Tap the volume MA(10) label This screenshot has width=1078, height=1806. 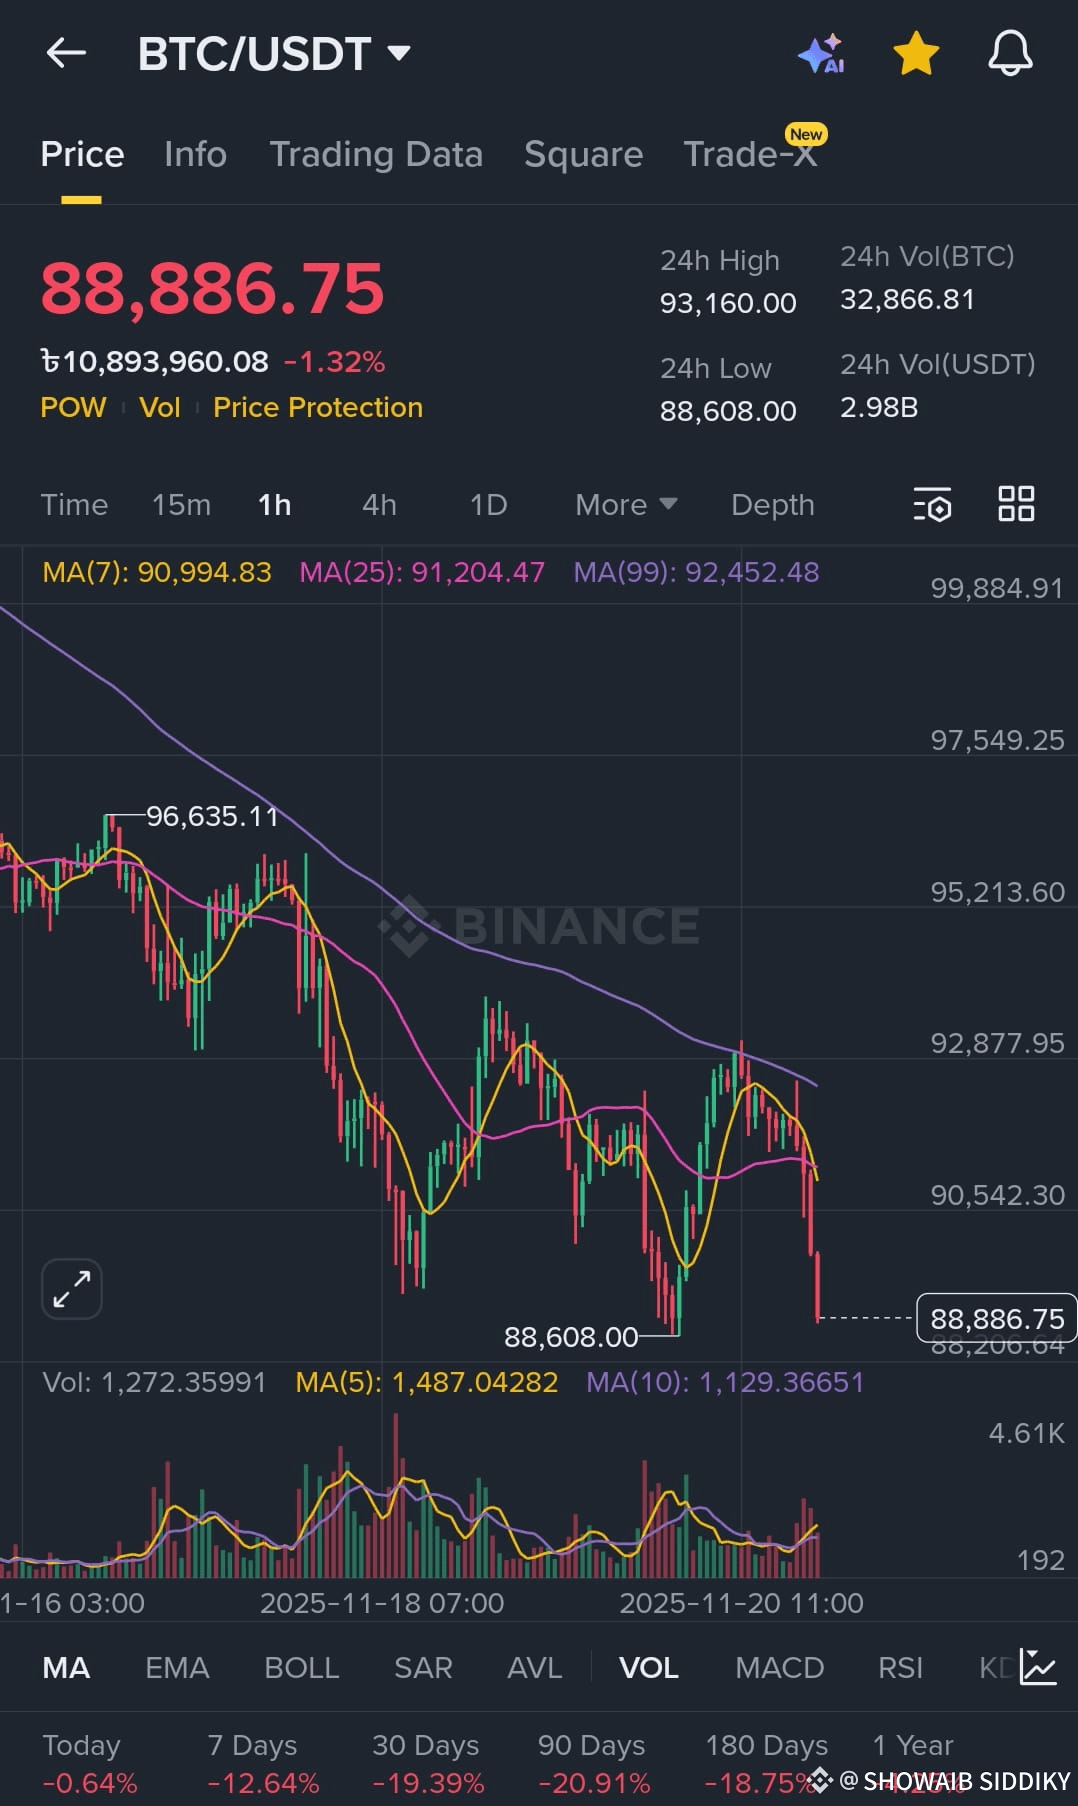coord(725,1382)
